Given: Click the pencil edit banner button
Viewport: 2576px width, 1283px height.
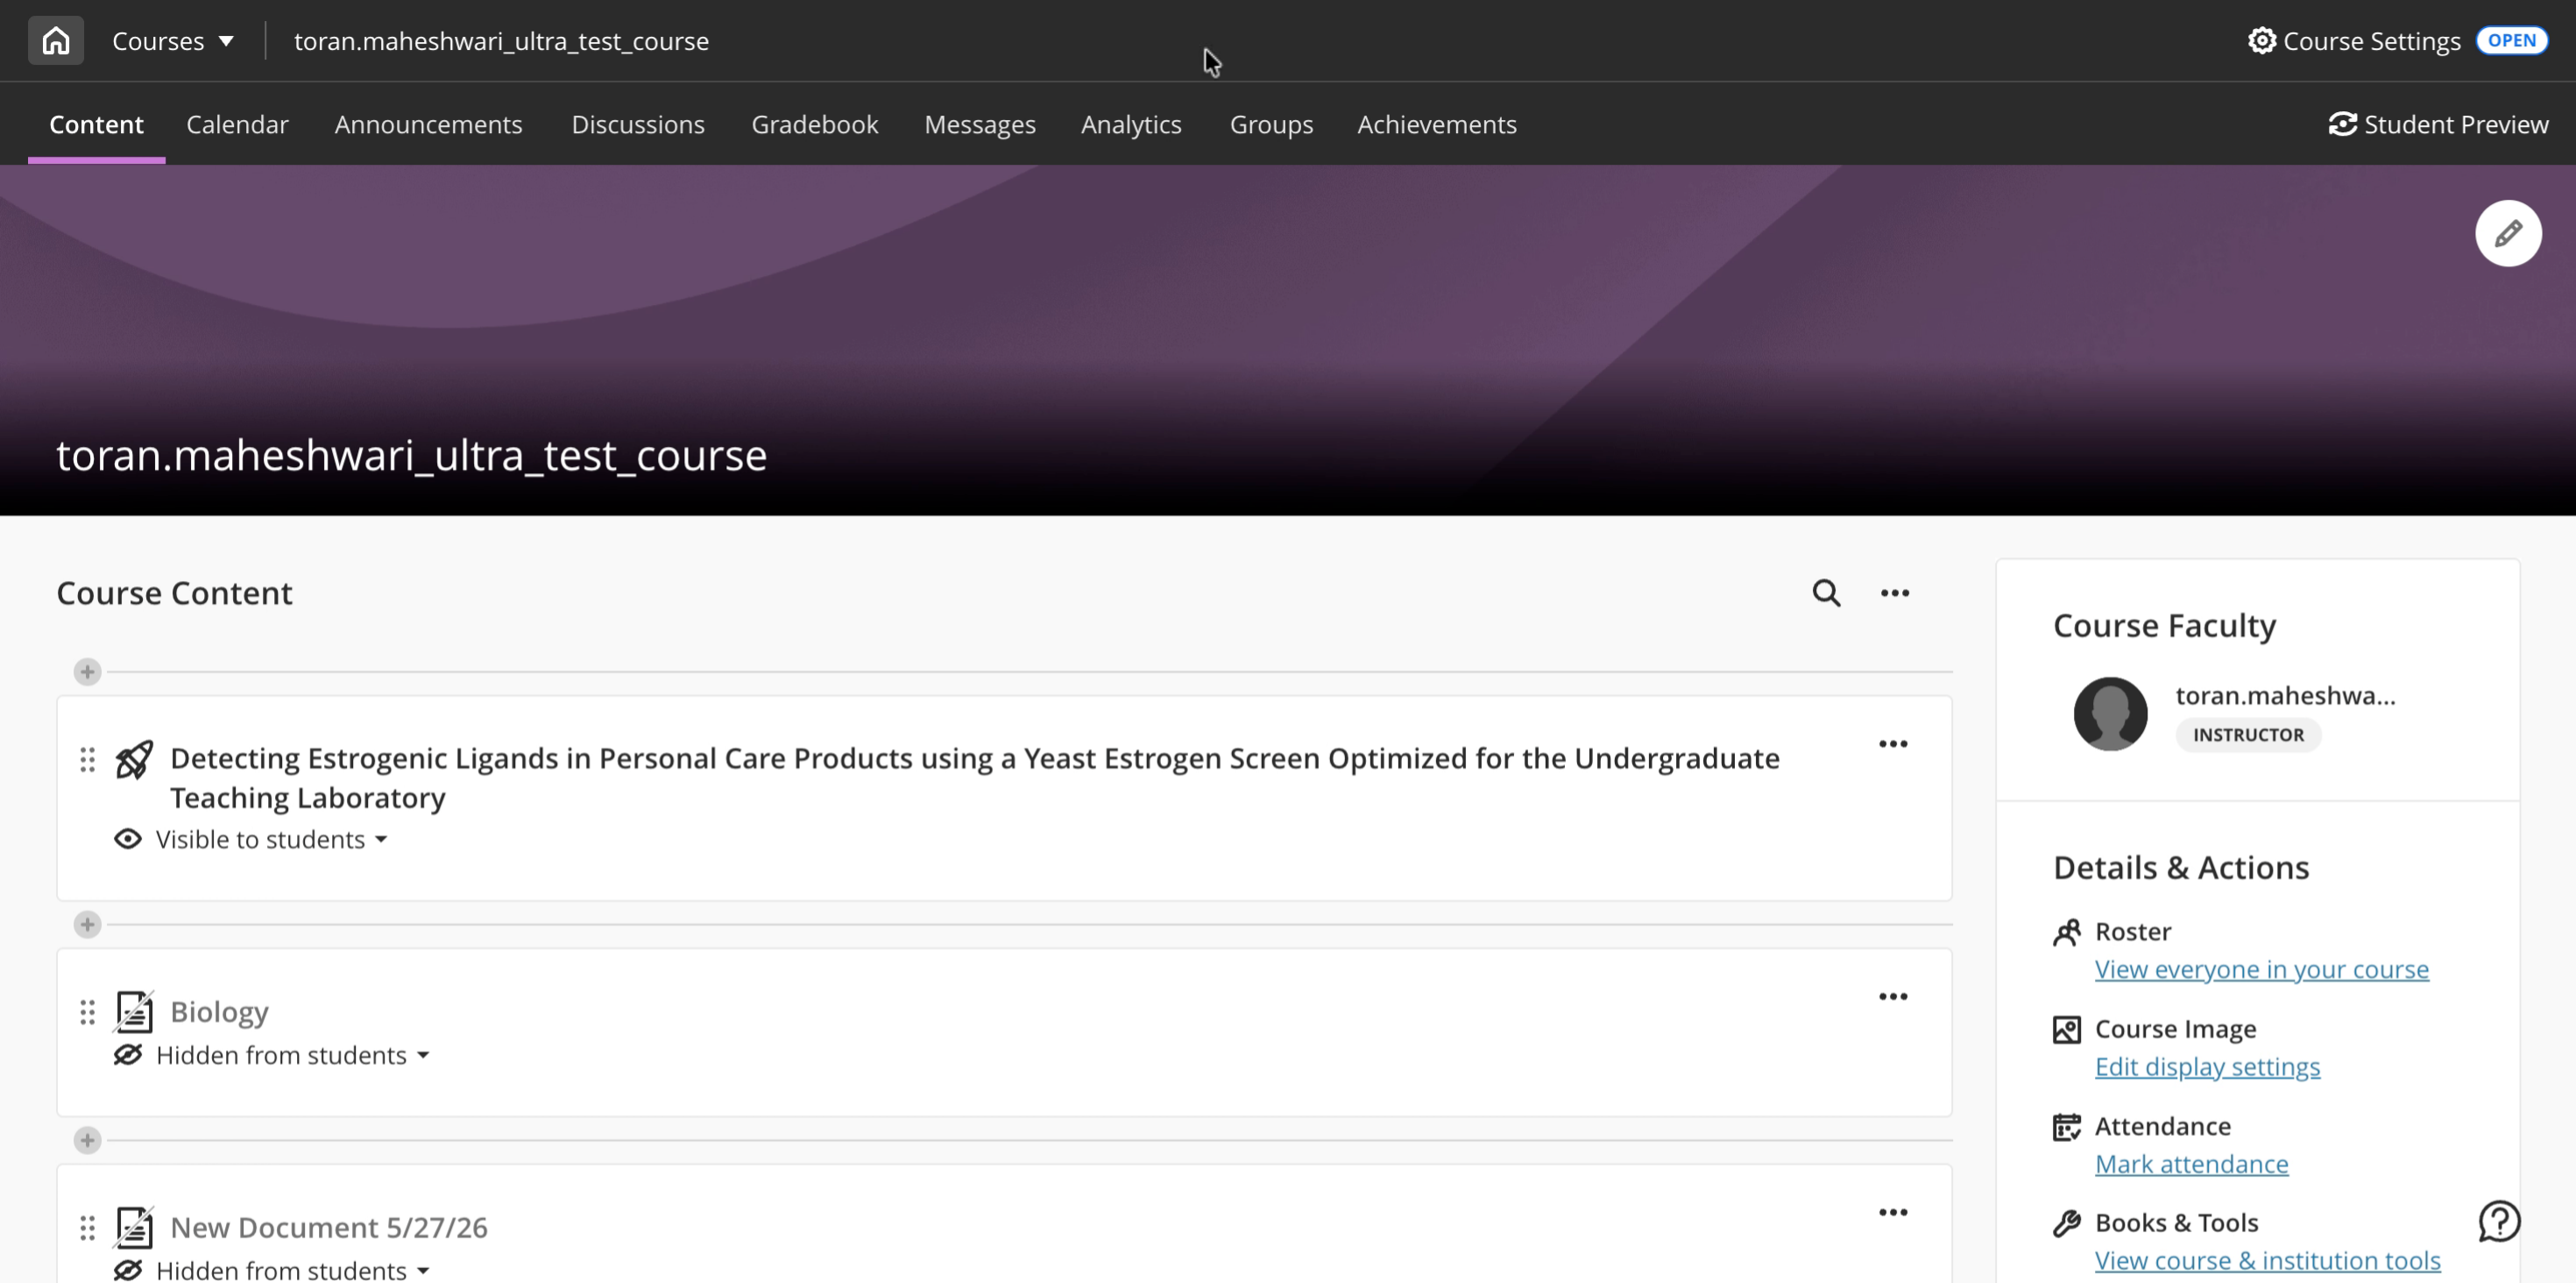Looking at the screenshot, I should 2508,233.
